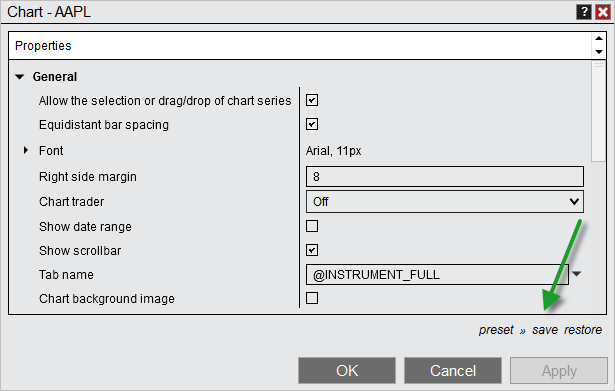The width and height of the screenshot is (615, 391).
Task: Open the help question mark icon
Action: pyautogui.click(x=584, y=12)
